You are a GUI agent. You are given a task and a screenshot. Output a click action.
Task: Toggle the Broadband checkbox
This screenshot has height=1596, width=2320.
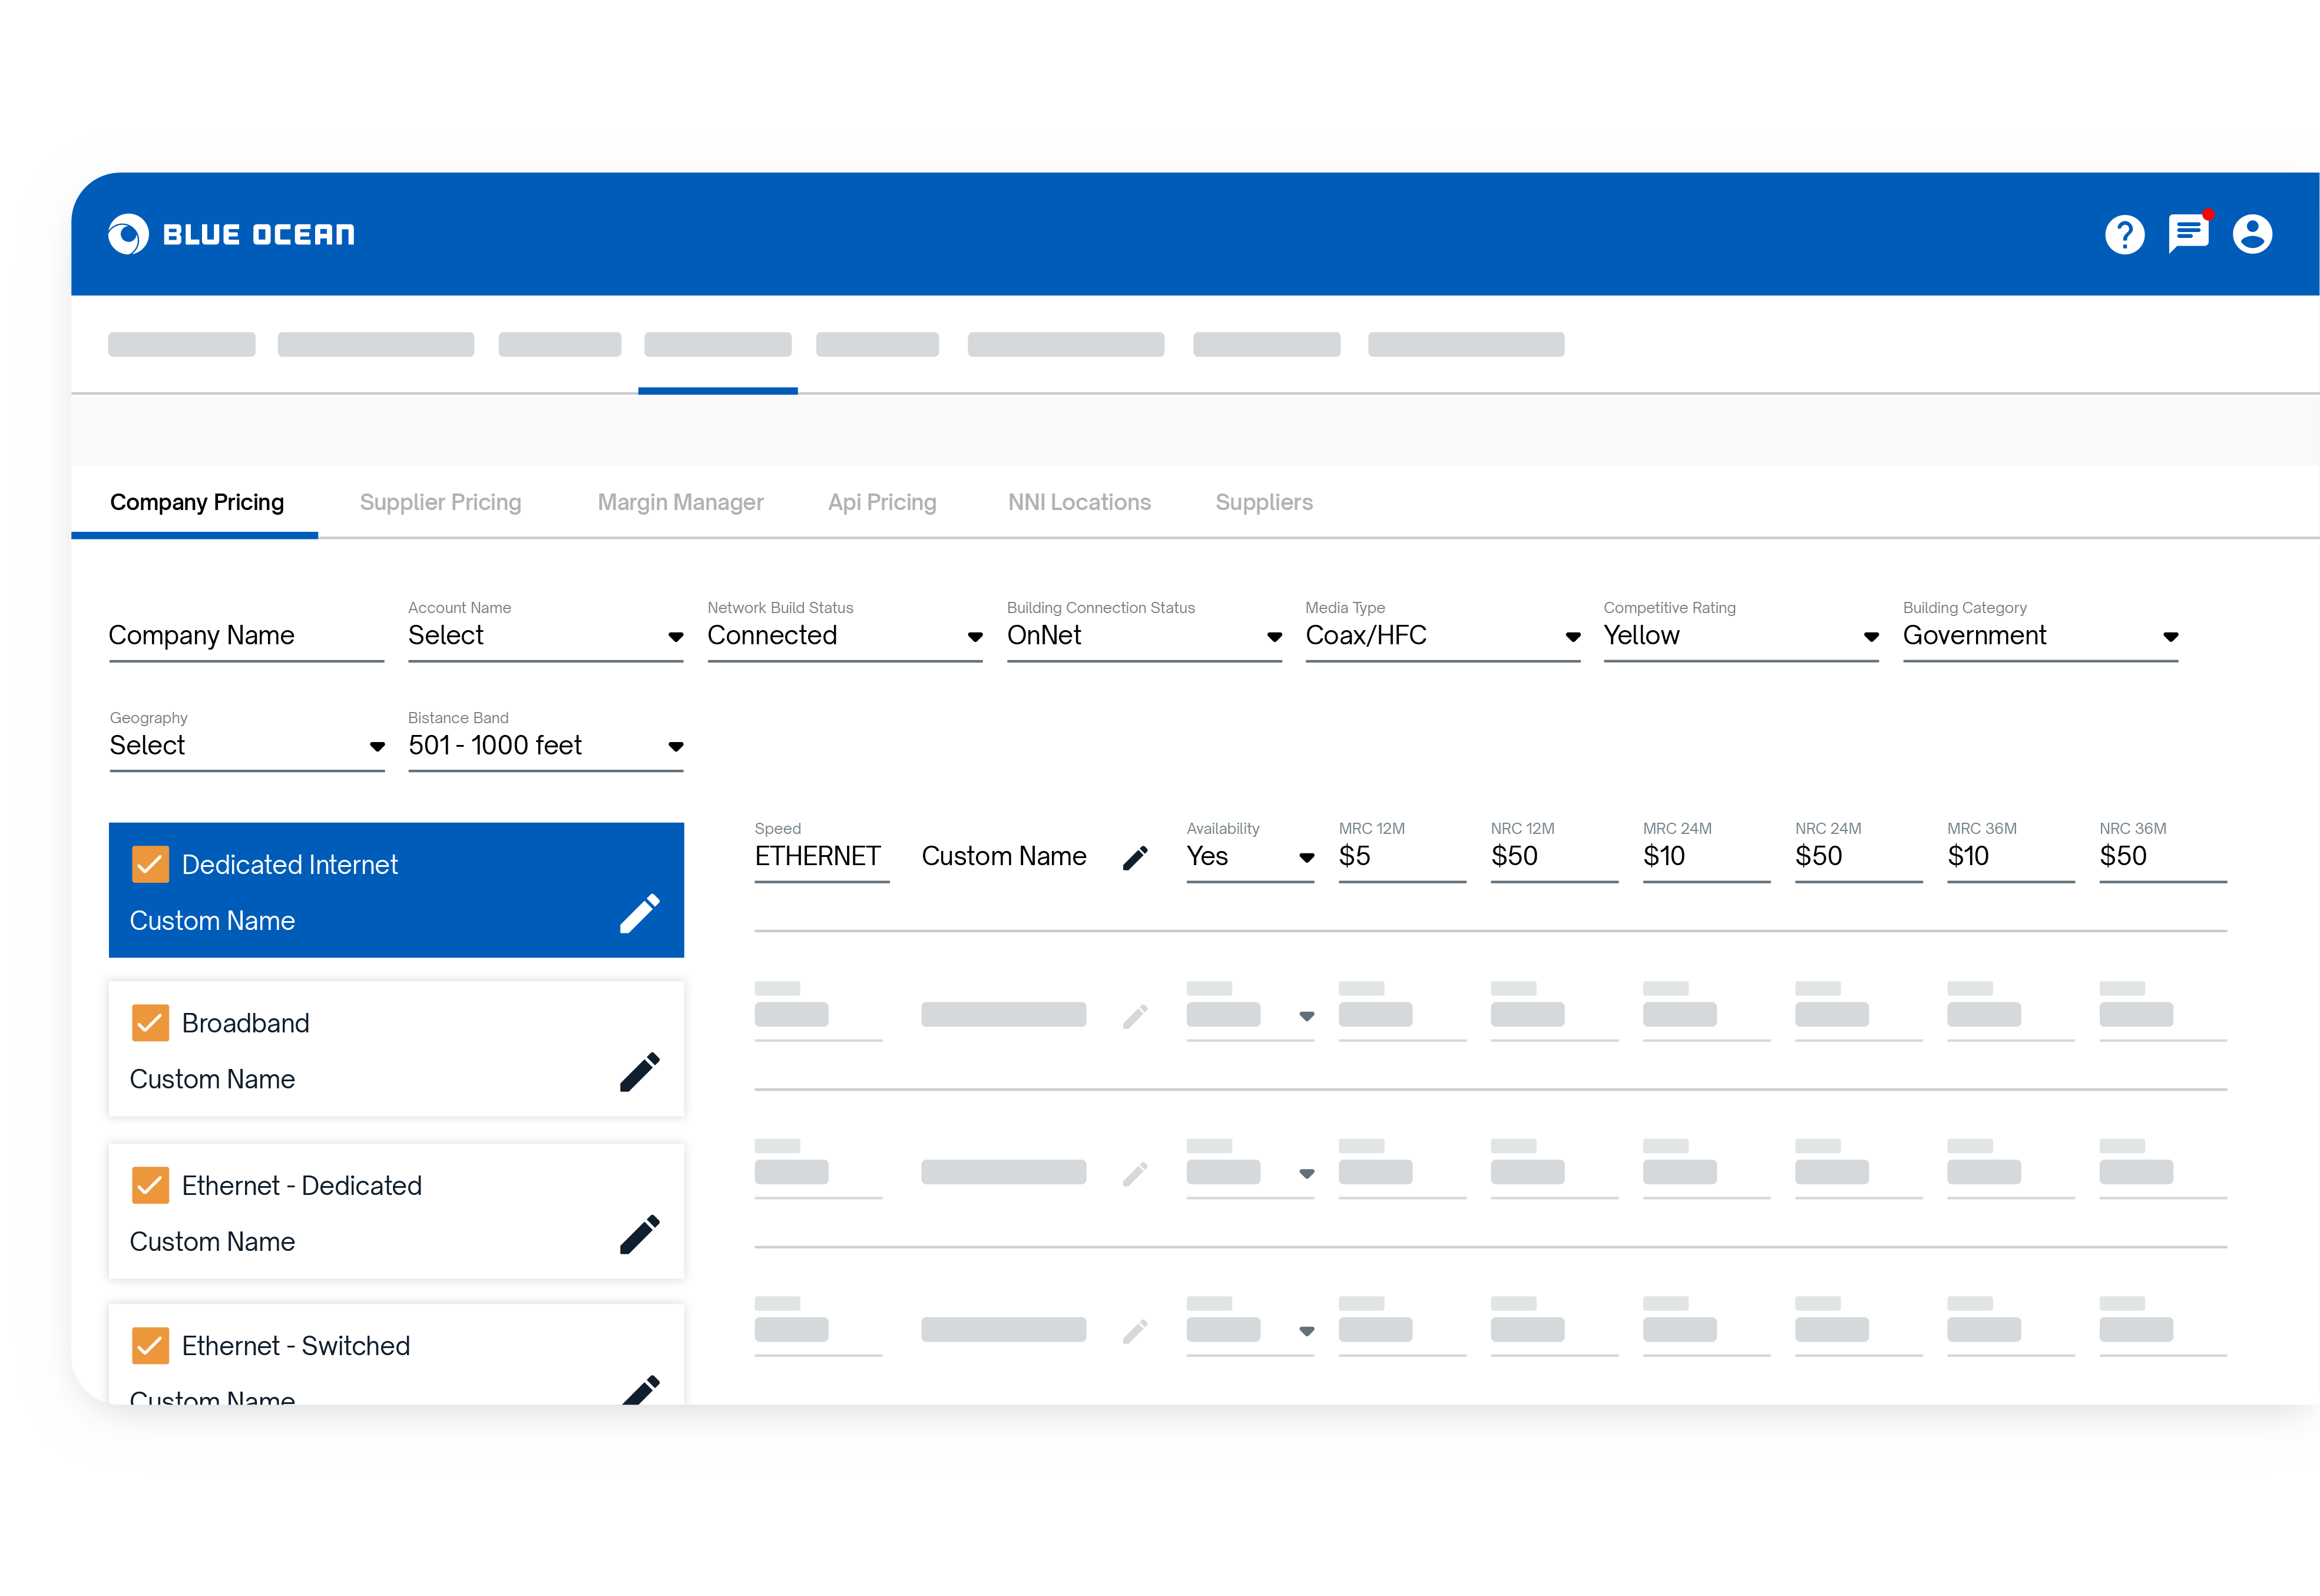pyautogui.click(x=150, y=1023)
